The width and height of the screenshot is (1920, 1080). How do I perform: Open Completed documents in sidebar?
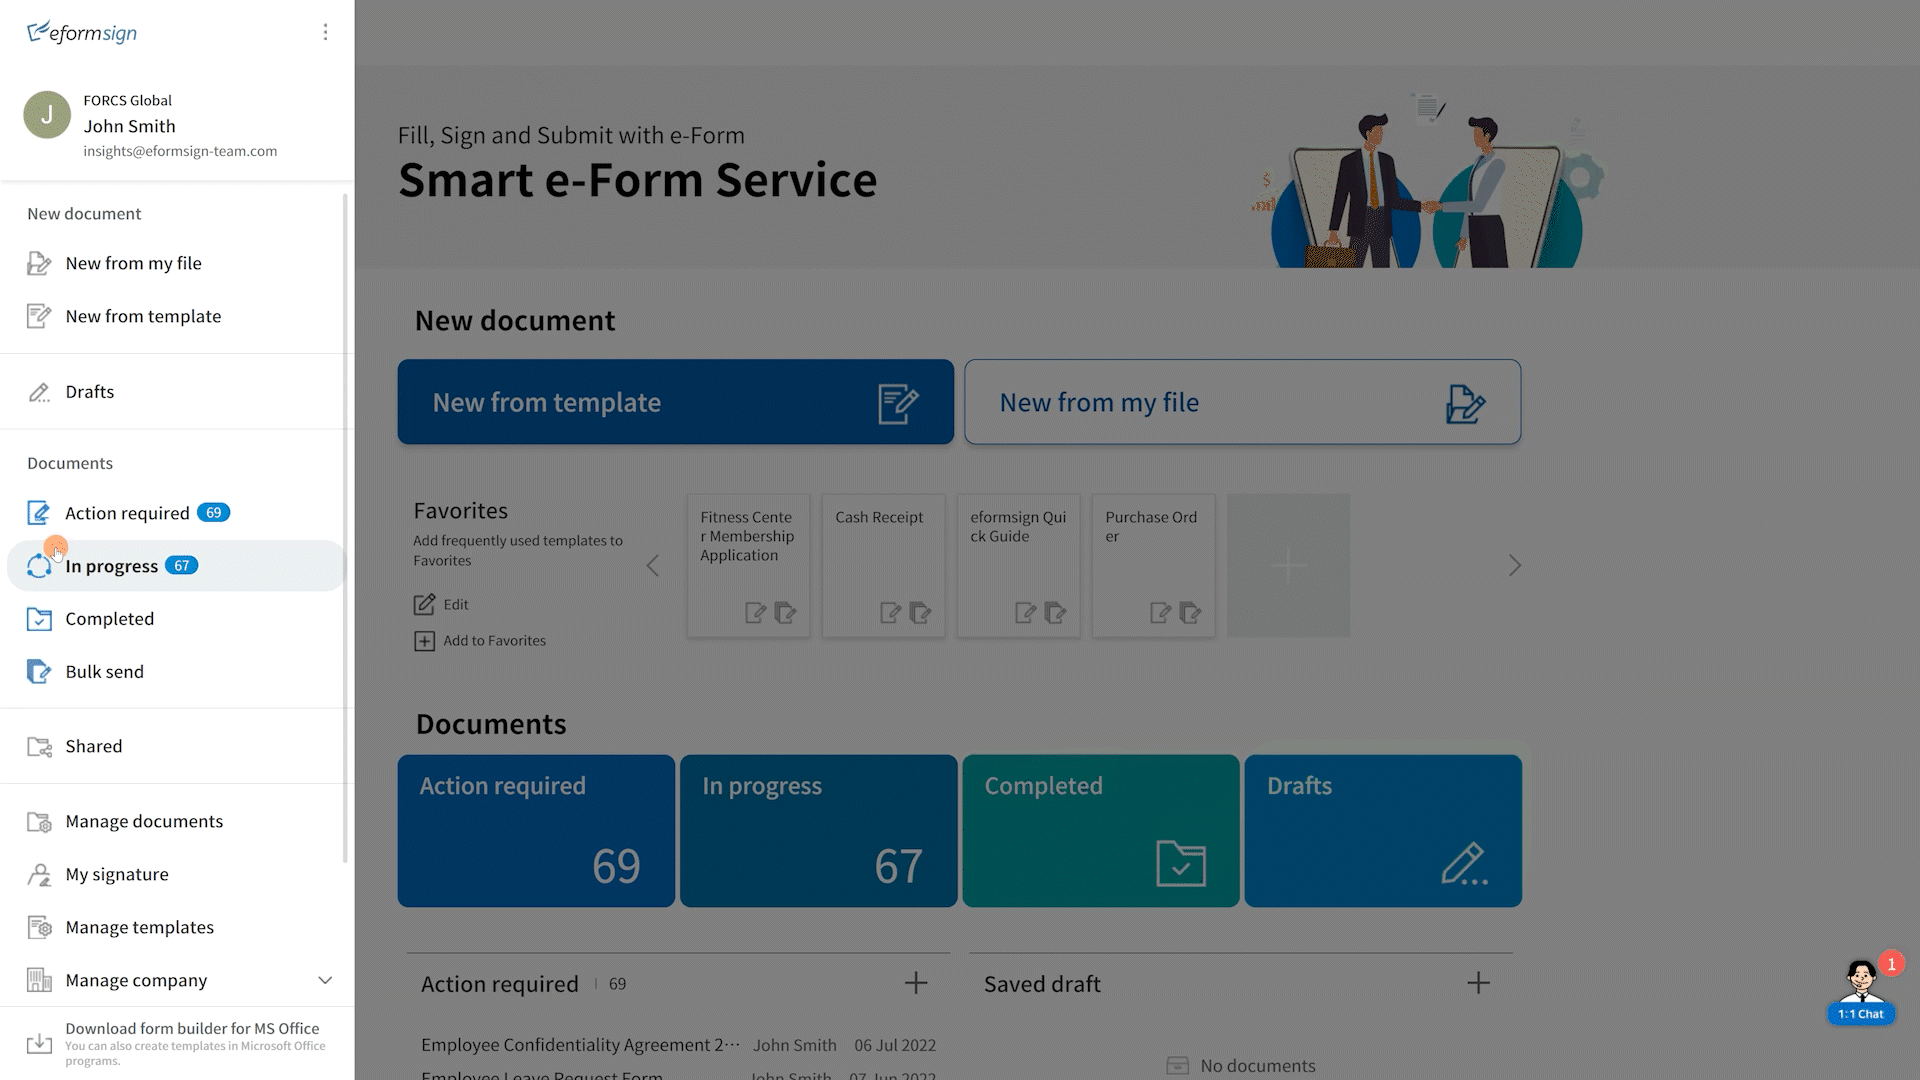[x=110, y=619]
